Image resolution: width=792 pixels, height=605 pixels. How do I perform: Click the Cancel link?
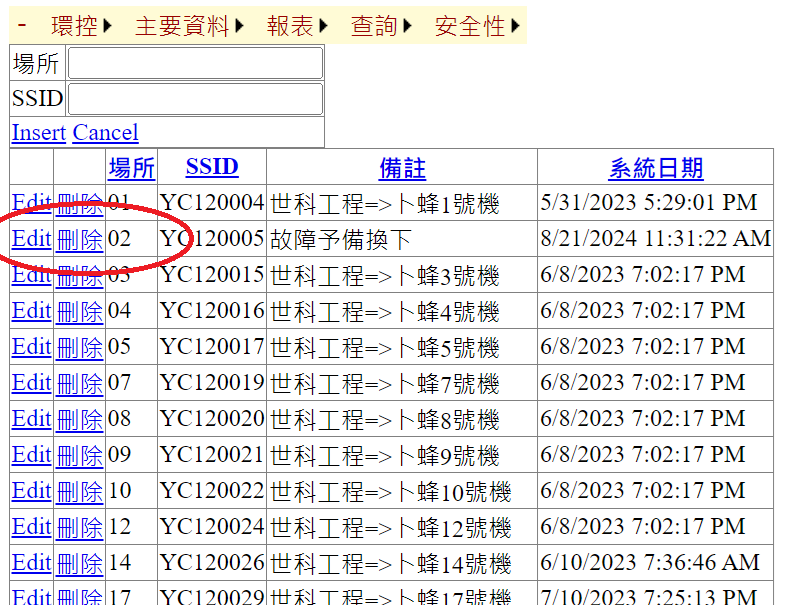coord(105,133)
